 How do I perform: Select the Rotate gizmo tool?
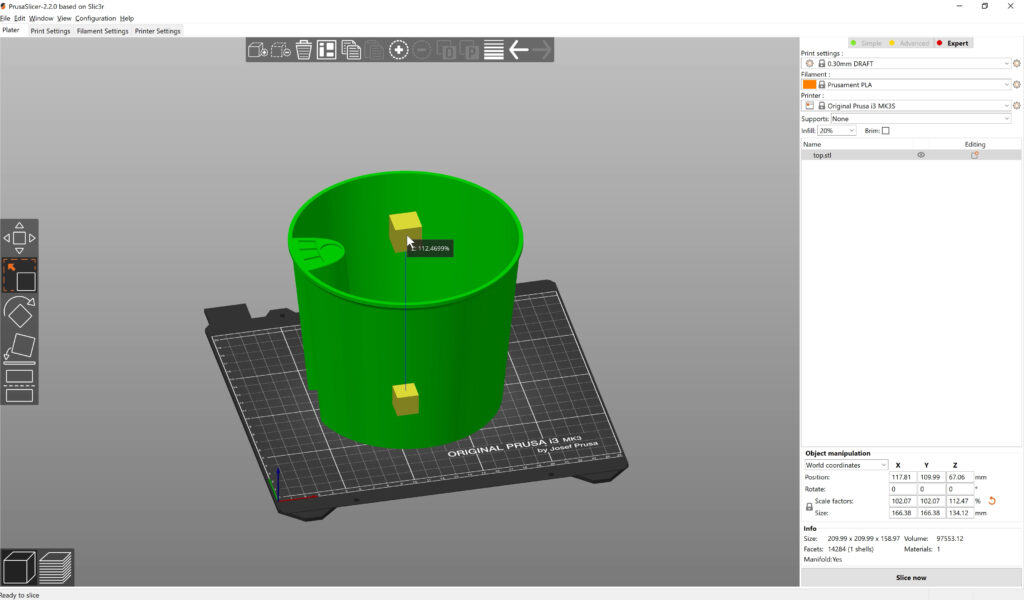click(x=20, y=312)
